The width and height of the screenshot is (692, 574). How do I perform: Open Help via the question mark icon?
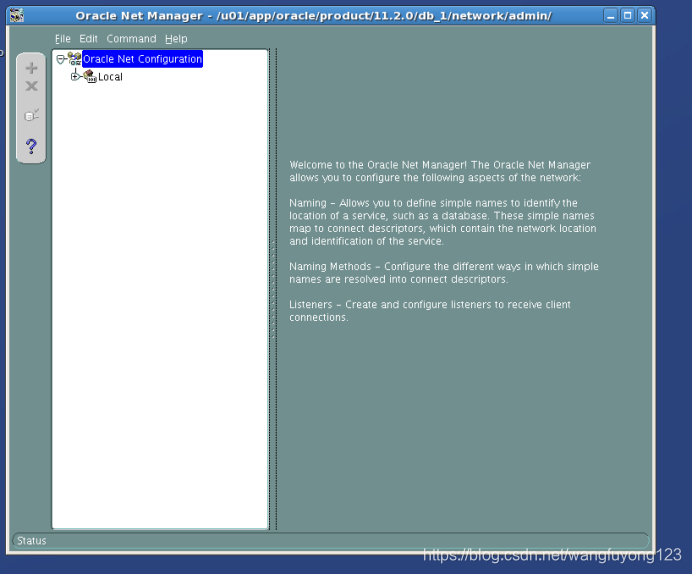click(31, 146)
